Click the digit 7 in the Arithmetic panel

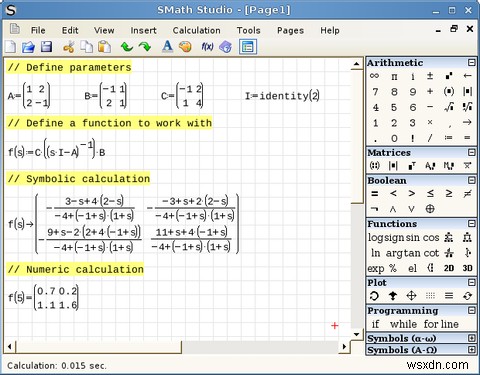[375, 91]
